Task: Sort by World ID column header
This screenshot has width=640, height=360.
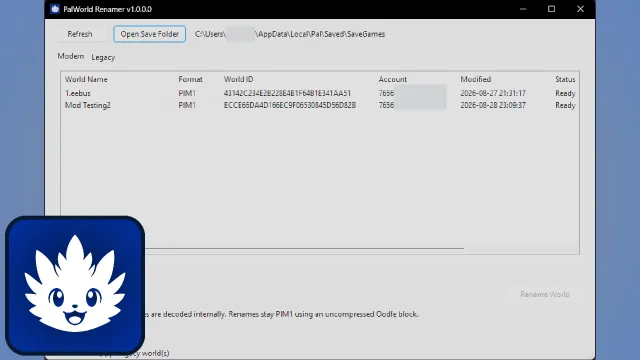Action: pos(238,79)
